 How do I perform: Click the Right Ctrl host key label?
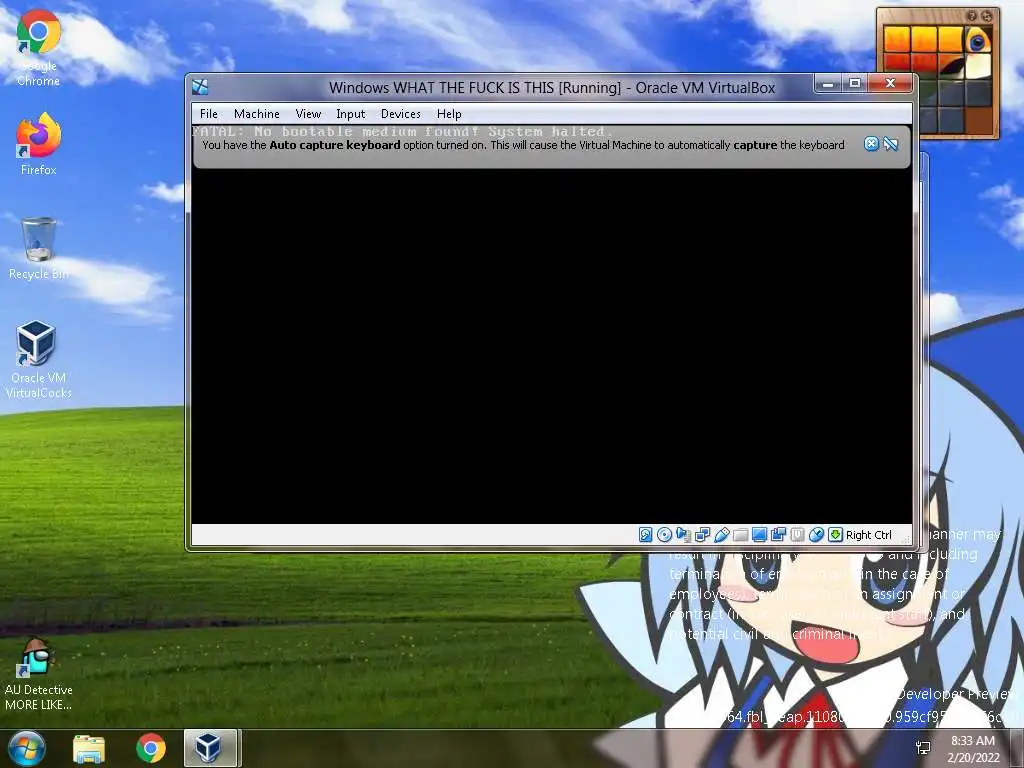coord(869,535)
